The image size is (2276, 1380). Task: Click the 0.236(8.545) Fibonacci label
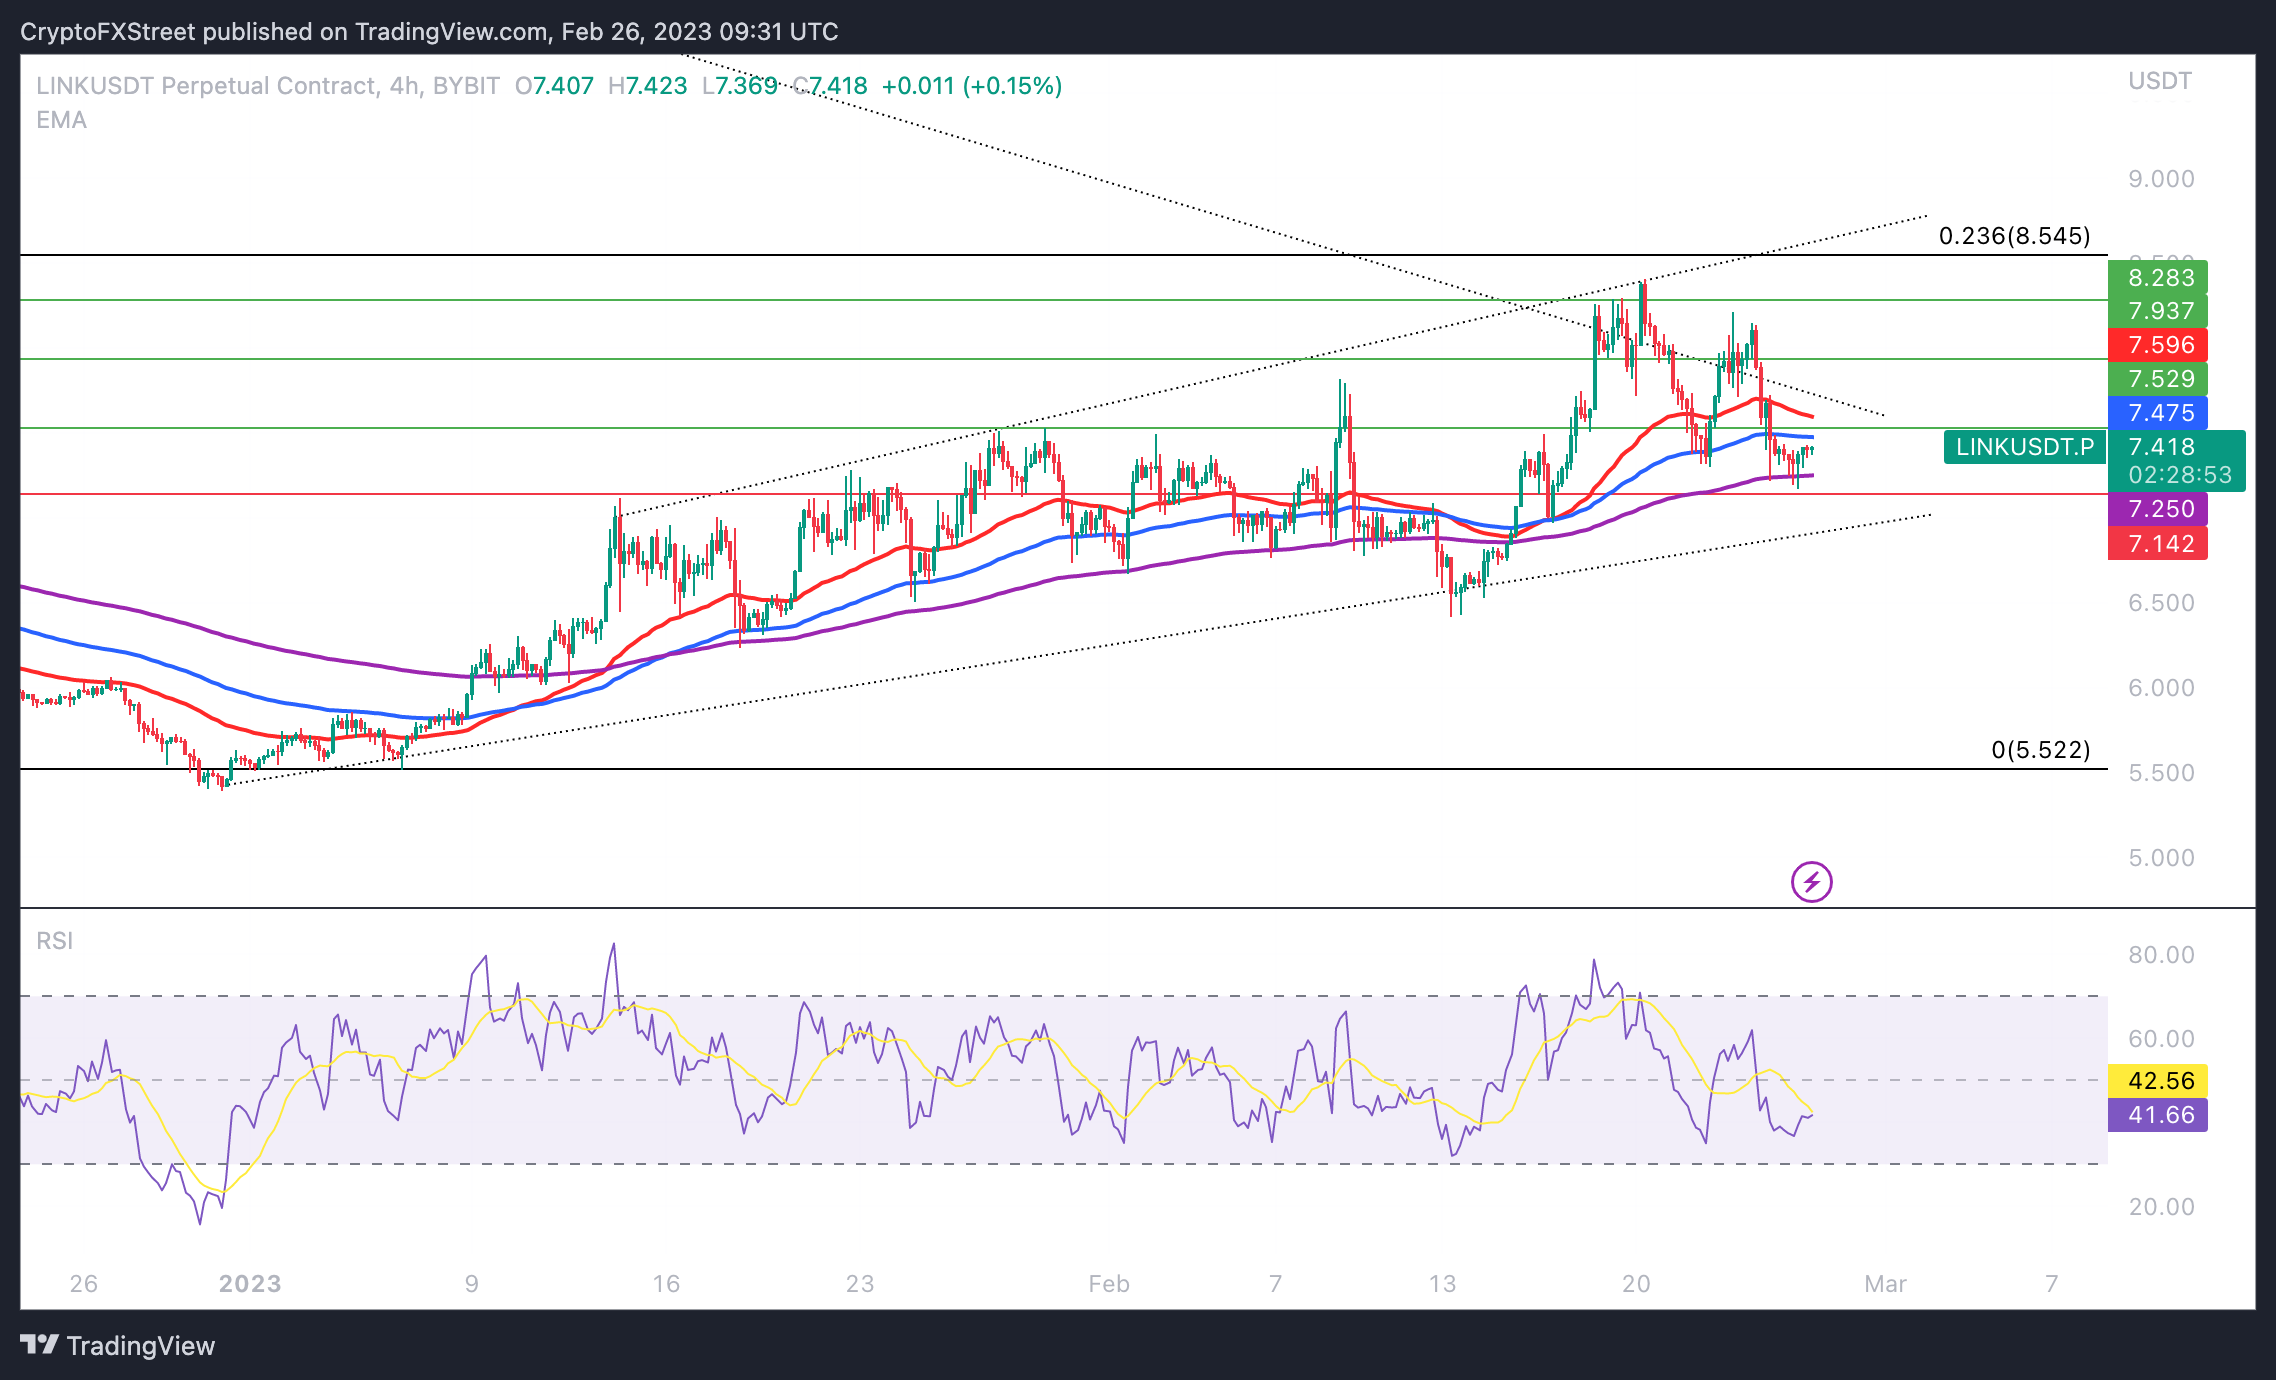point(2014,236)
